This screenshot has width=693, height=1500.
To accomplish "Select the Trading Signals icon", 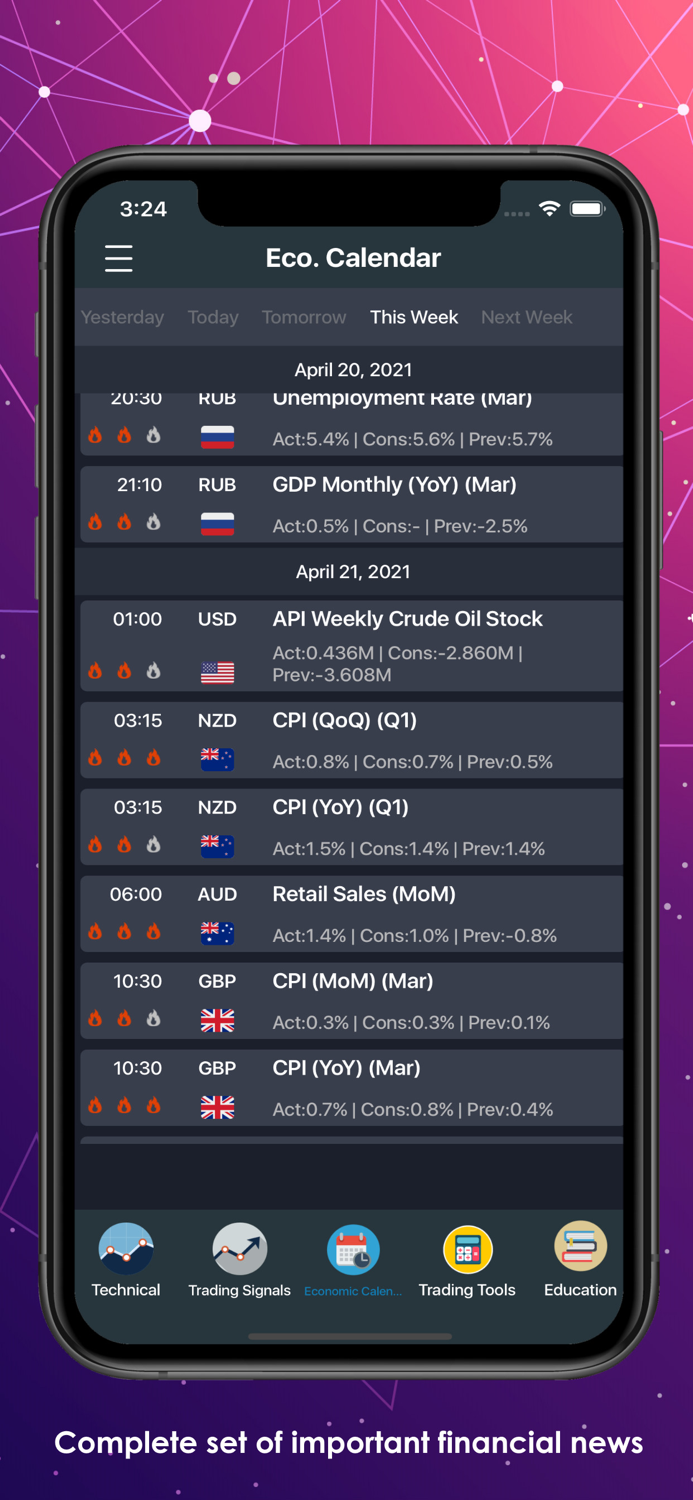I will [239, 1249].
